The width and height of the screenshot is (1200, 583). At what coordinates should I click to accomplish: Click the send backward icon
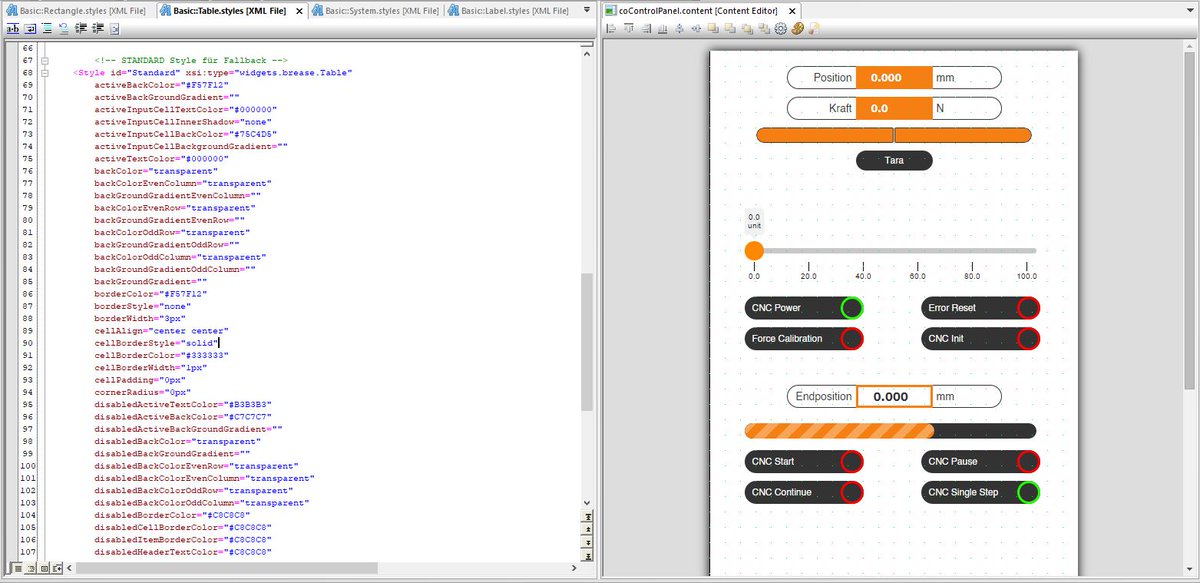coord(747,28)
